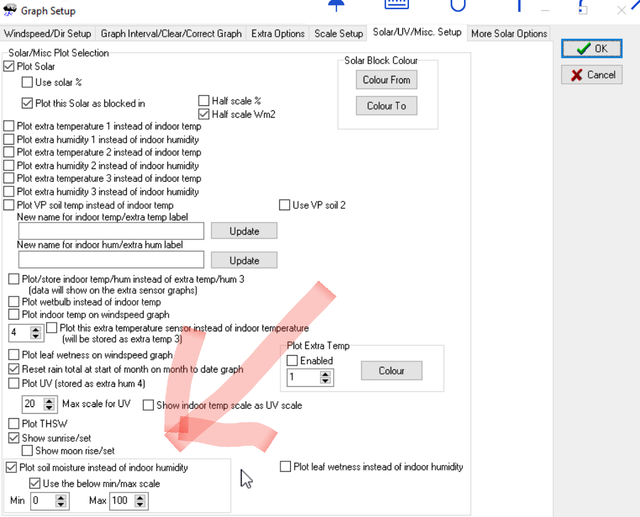Uncheck Plot soil moisture instead of indoor humidity
640x517 pixels.
pos(11,467)
